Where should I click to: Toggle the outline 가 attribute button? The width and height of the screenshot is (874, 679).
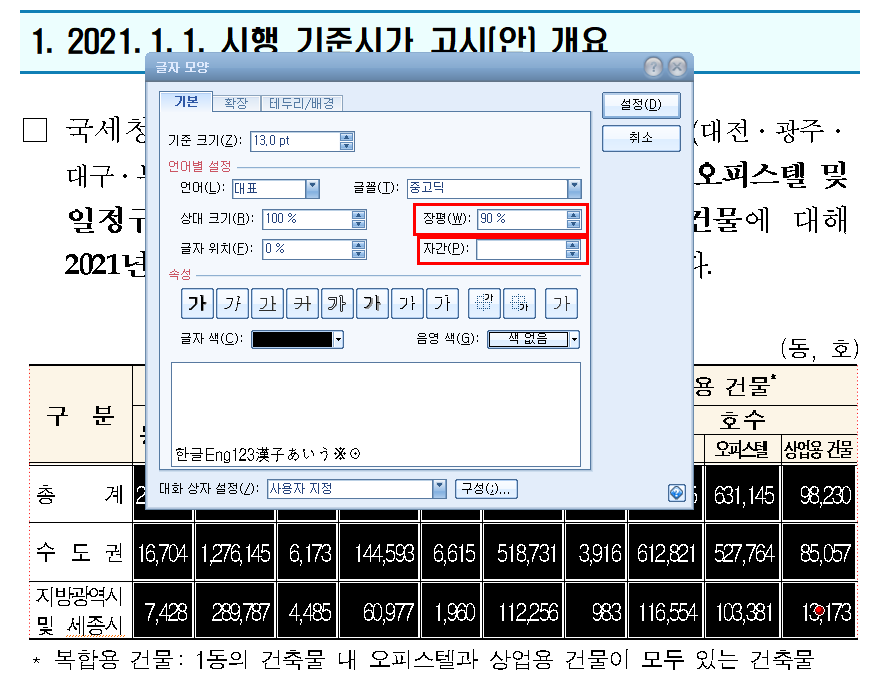coord(337,303)
